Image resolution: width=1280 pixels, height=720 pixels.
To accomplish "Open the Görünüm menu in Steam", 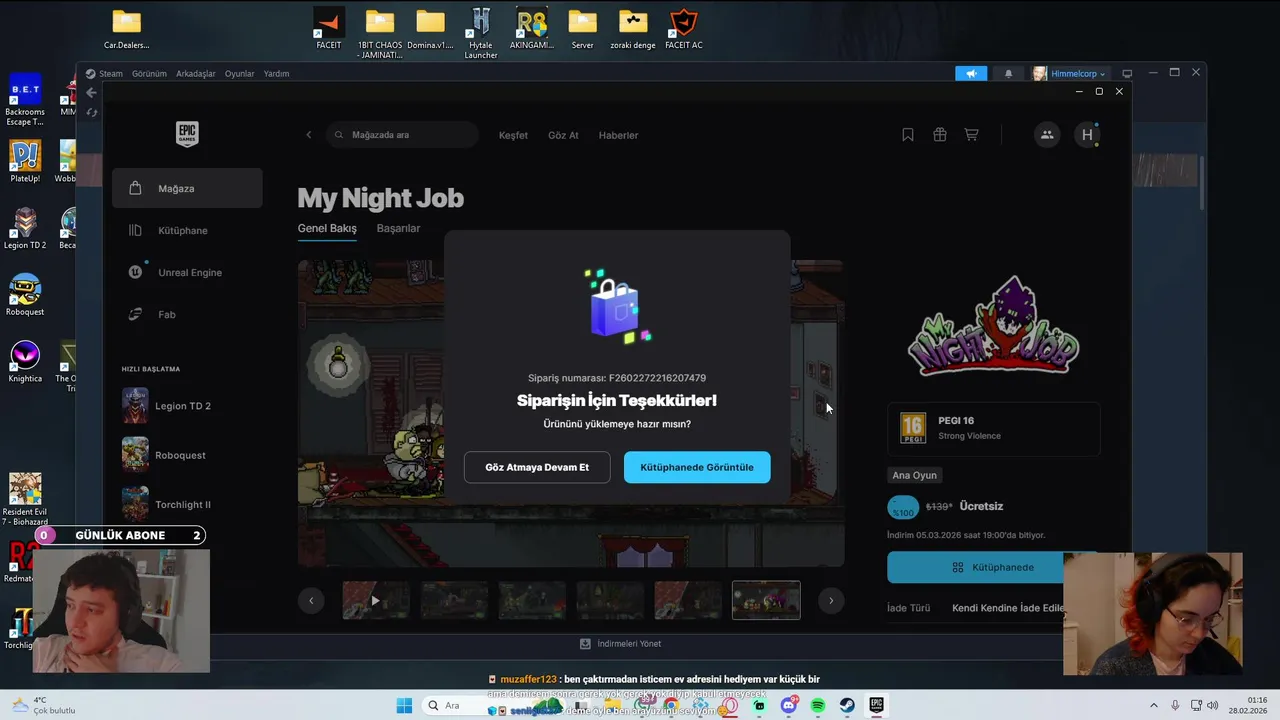I will point(149,73).
